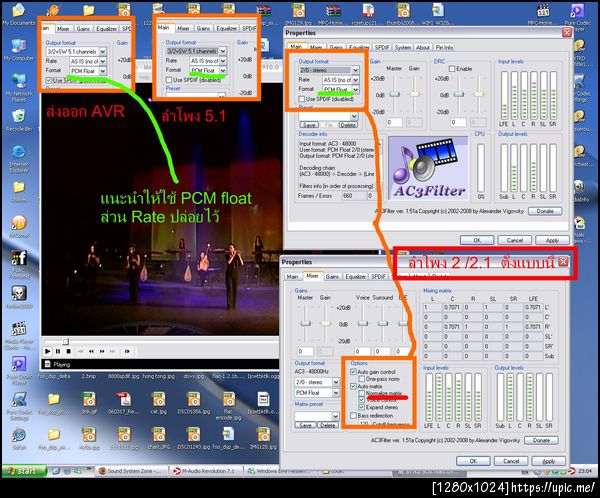This screenshot has height=498, width=600.
Task: Click Donate in the upper Properties window
Action: point(545,211)
